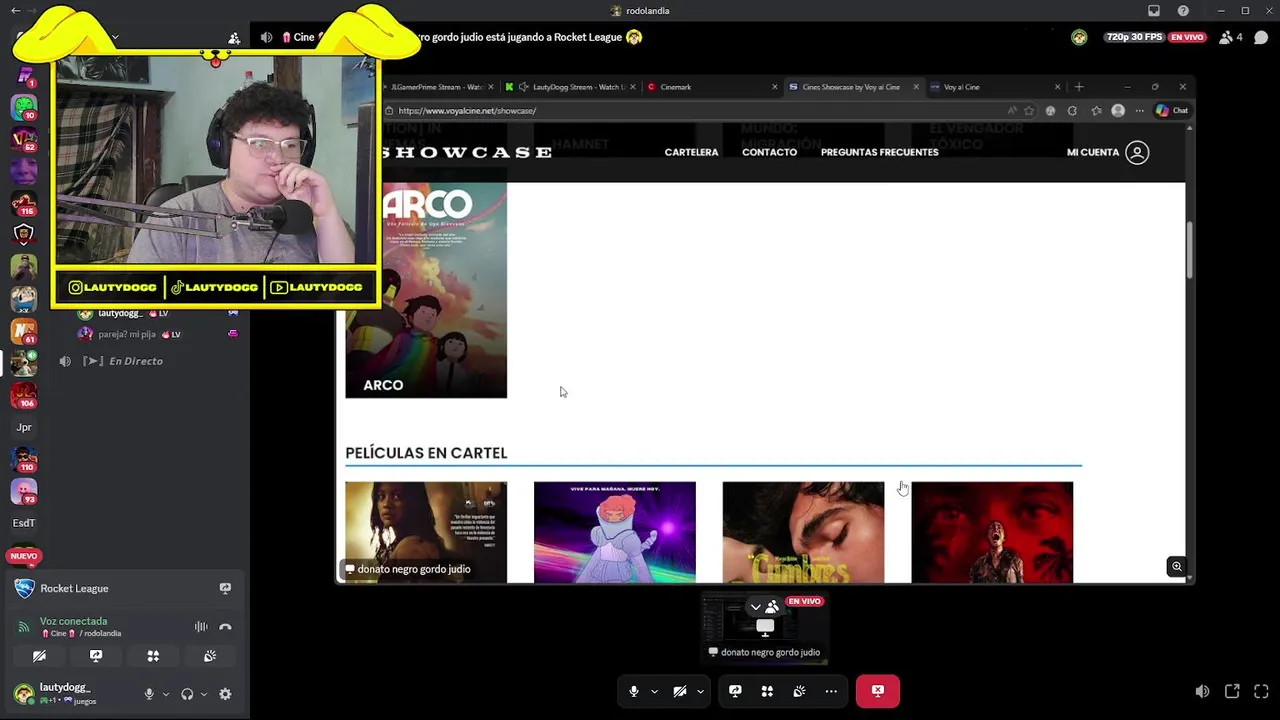Disconnect from voice with hang-up icon
The height and width of the screenshot is (720, 1280).
point(225,627)
